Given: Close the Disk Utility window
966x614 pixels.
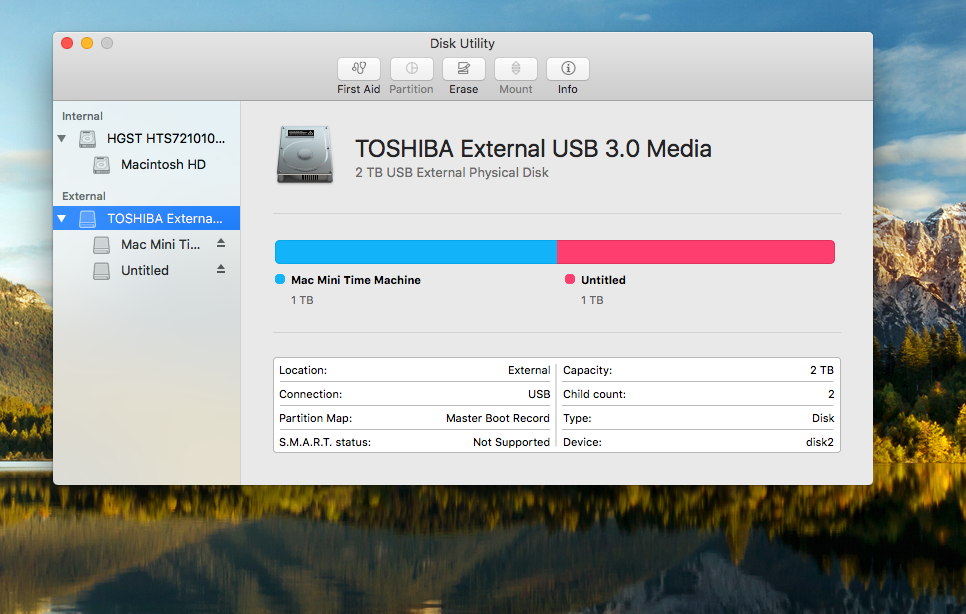Looking at the screenshot, I should click(x=67, y=43).
